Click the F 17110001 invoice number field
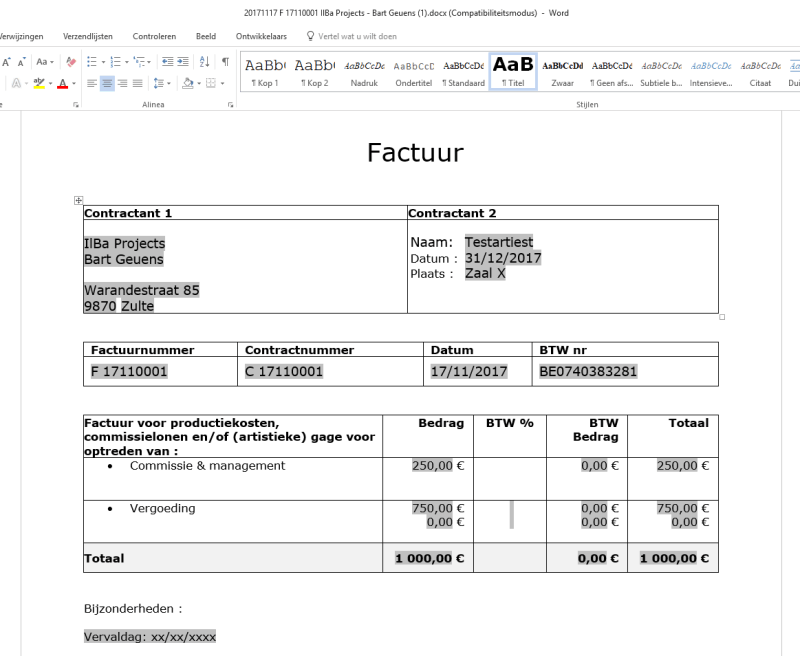 [x=129, y=371]
